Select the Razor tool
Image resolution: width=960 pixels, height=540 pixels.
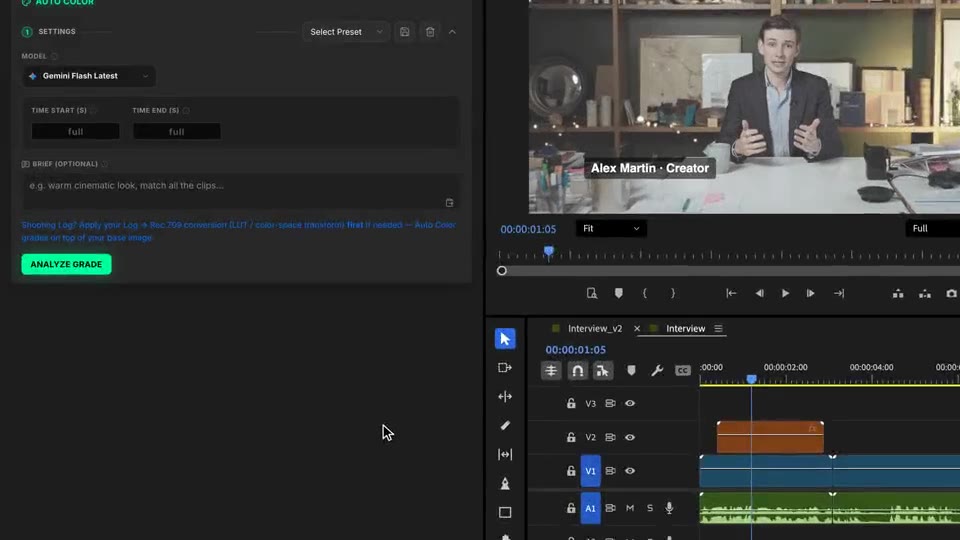point(505,425)
